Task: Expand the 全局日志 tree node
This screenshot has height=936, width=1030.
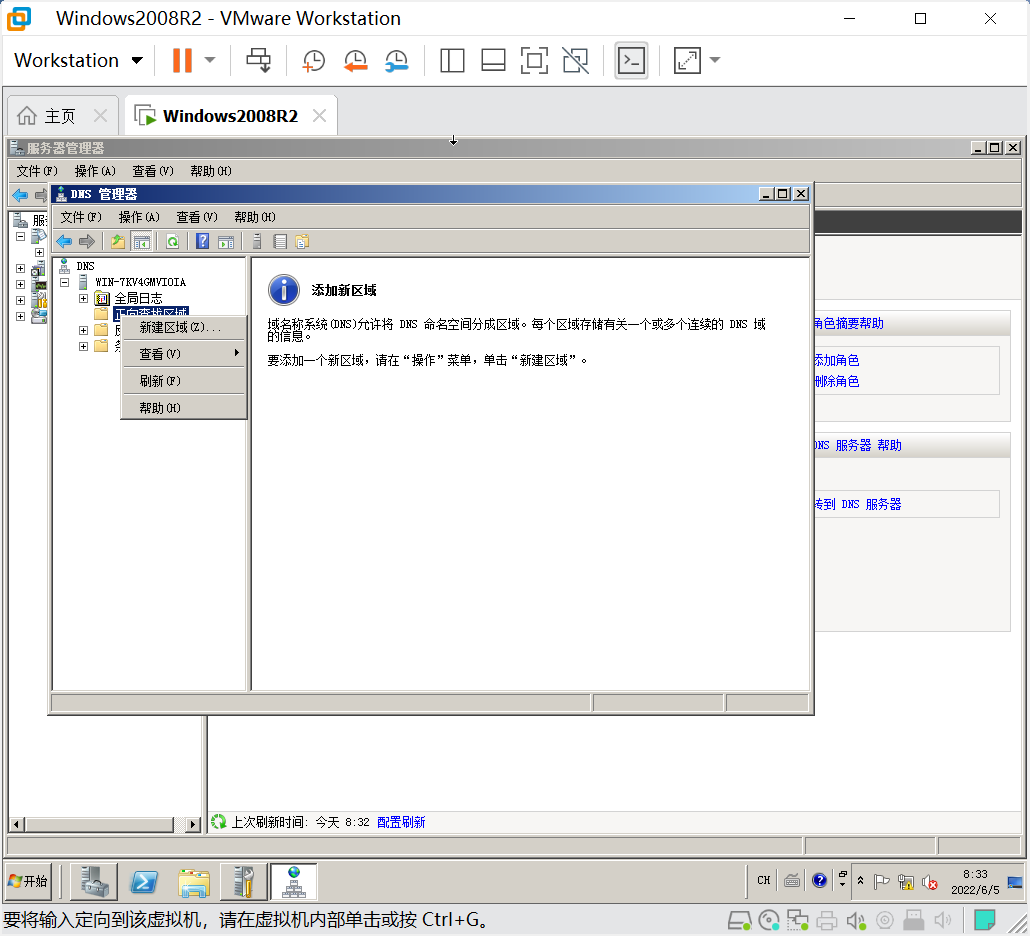Action: (83, 298)
